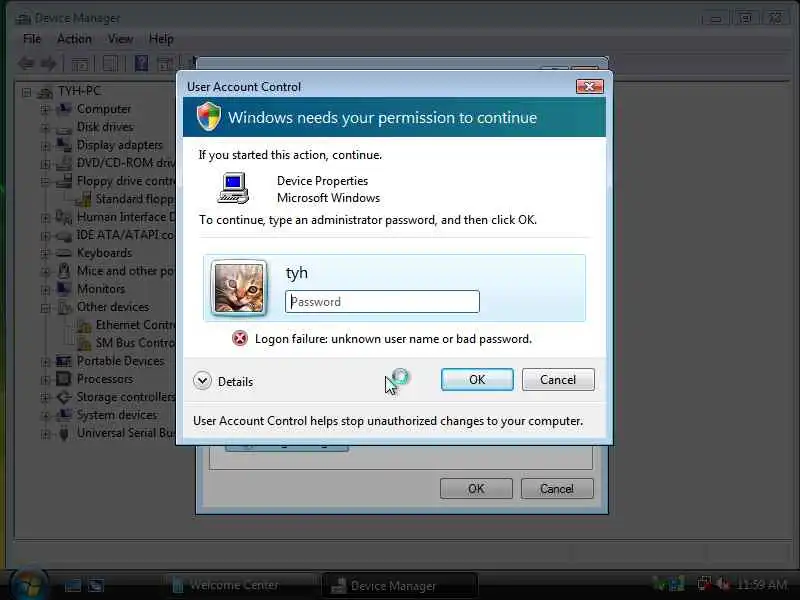Click Back arrow in Device Manager toolbar

26,64
